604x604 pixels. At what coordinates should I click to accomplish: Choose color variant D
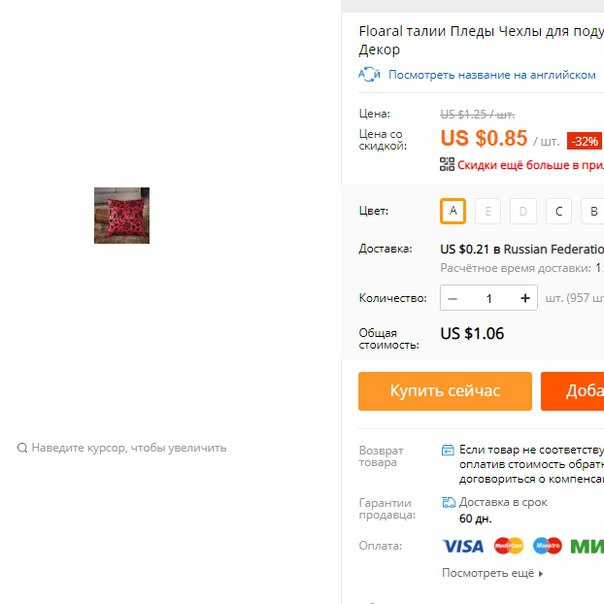523,211
